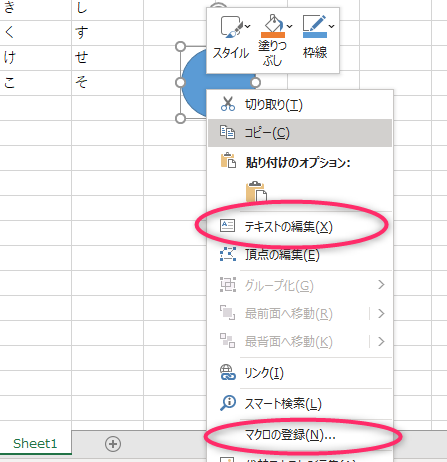Click the リンク globe chain icon
Viewport: 447px width, 462px height.
228,372
